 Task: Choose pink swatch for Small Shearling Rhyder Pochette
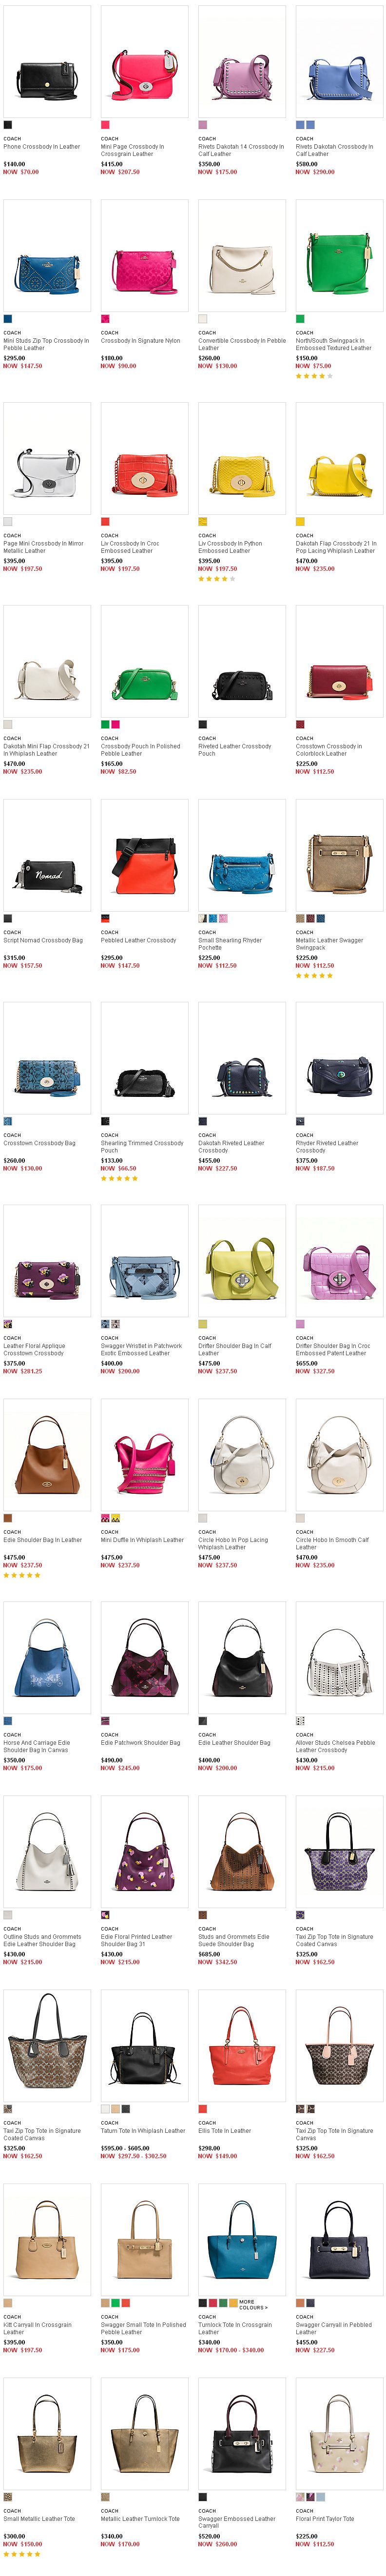(x=223, y=919)
